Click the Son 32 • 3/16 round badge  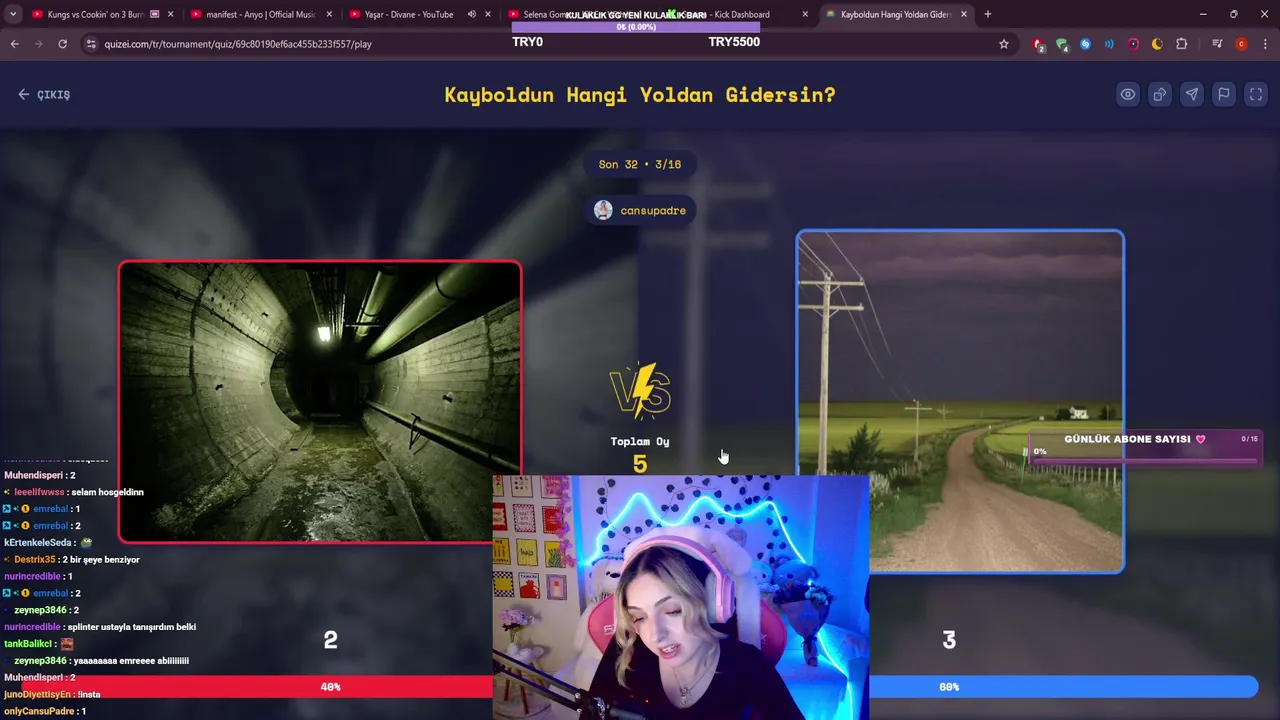pos(640,164)
